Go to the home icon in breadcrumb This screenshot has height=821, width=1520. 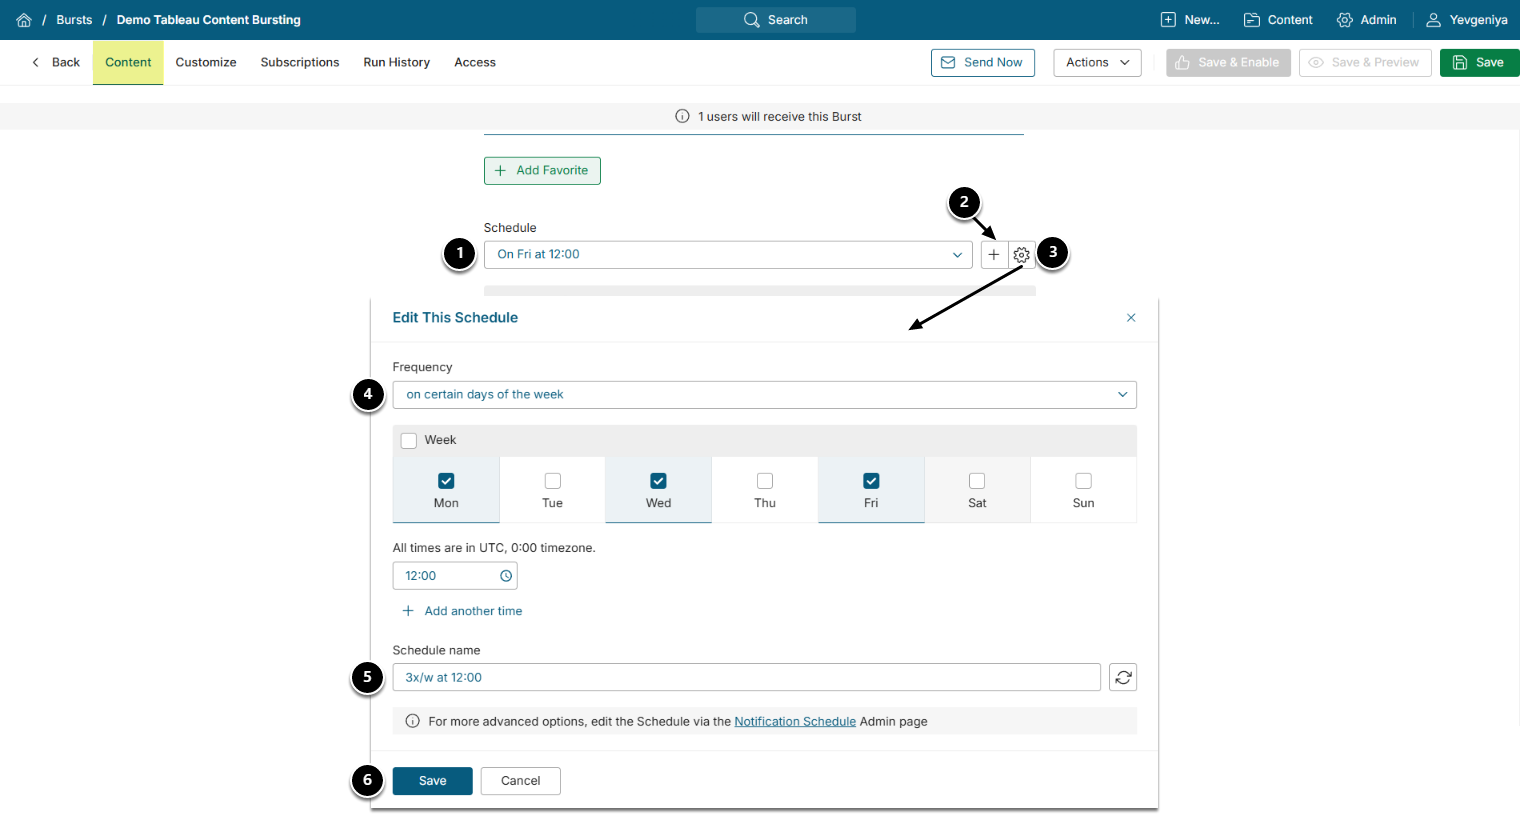click(24, 20)
